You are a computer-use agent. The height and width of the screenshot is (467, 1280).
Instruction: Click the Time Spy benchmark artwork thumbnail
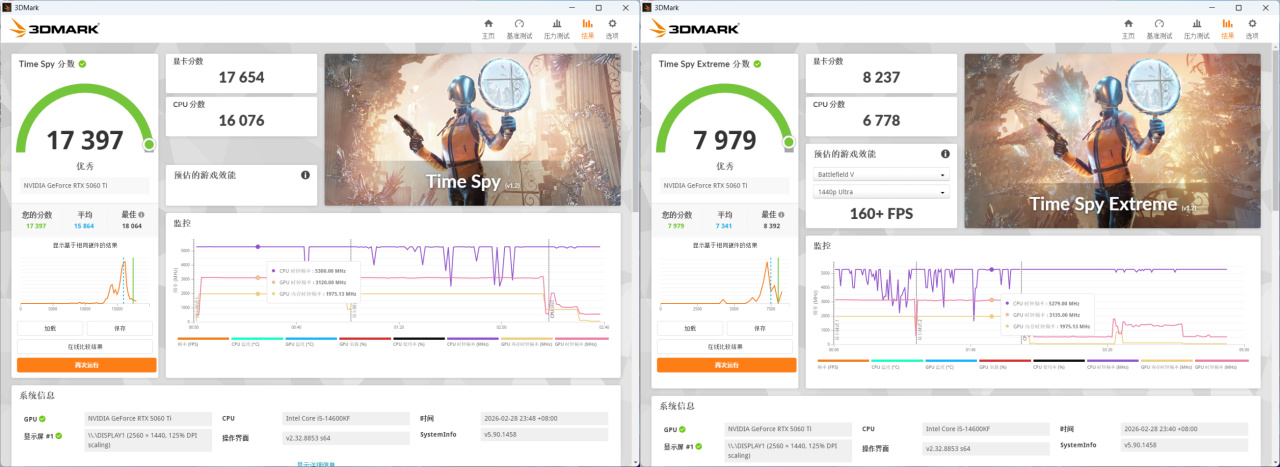472,130
